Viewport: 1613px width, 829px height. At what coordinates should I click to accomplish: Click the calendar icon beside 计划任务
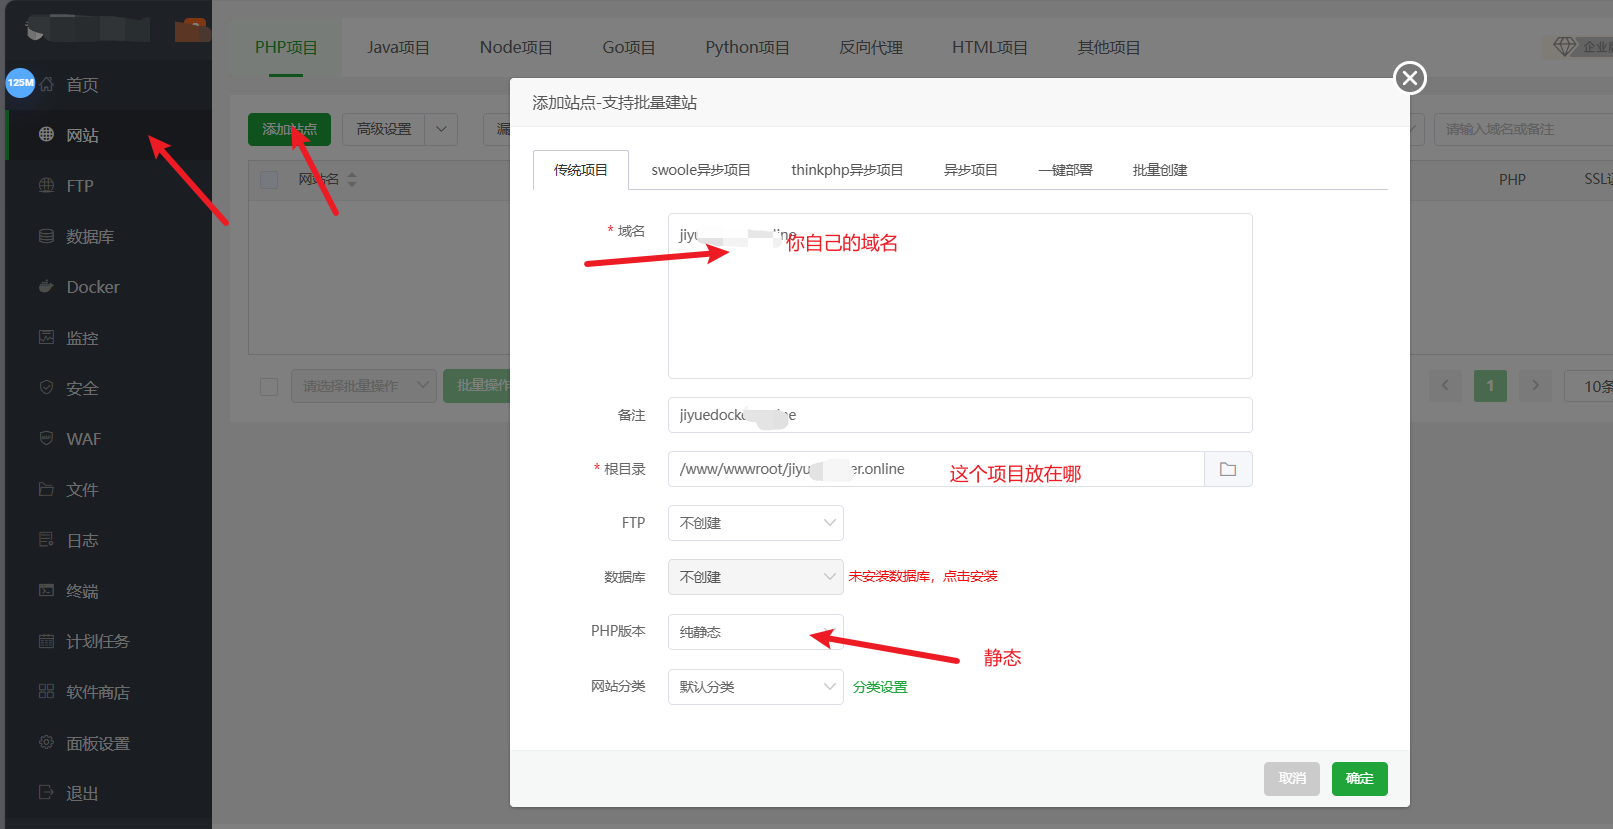tap(46, 641)
